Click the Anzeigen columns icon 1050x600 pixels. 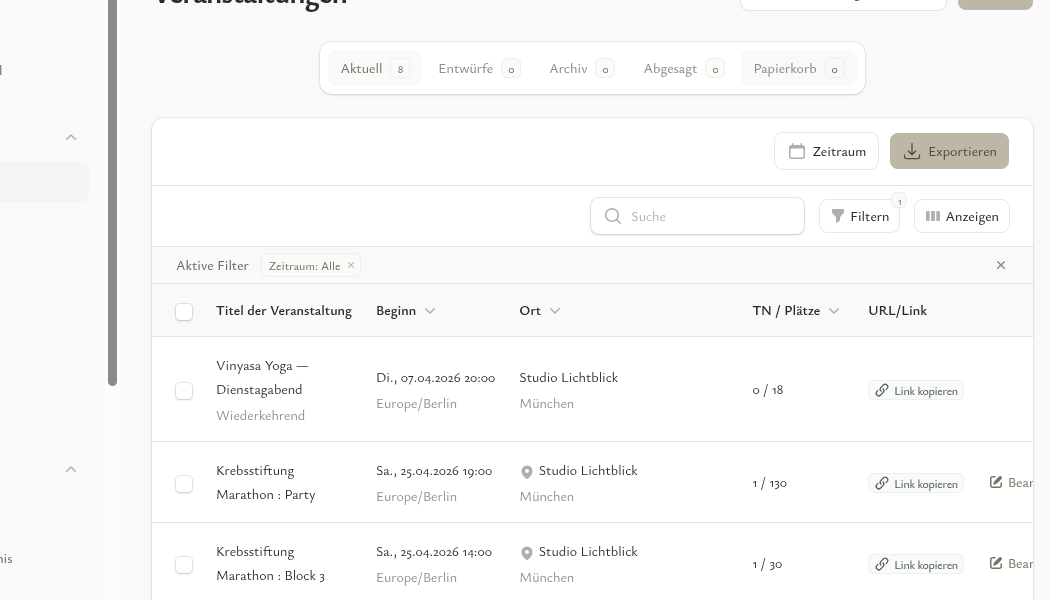932,216
